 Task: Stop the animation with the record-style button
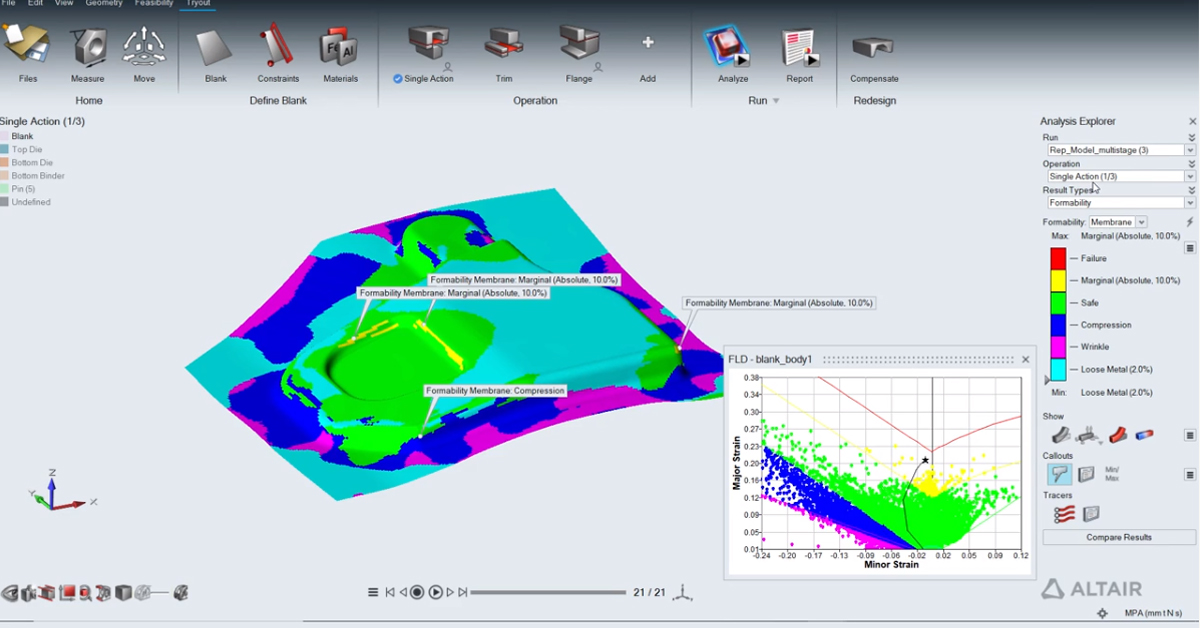[417, 592]
